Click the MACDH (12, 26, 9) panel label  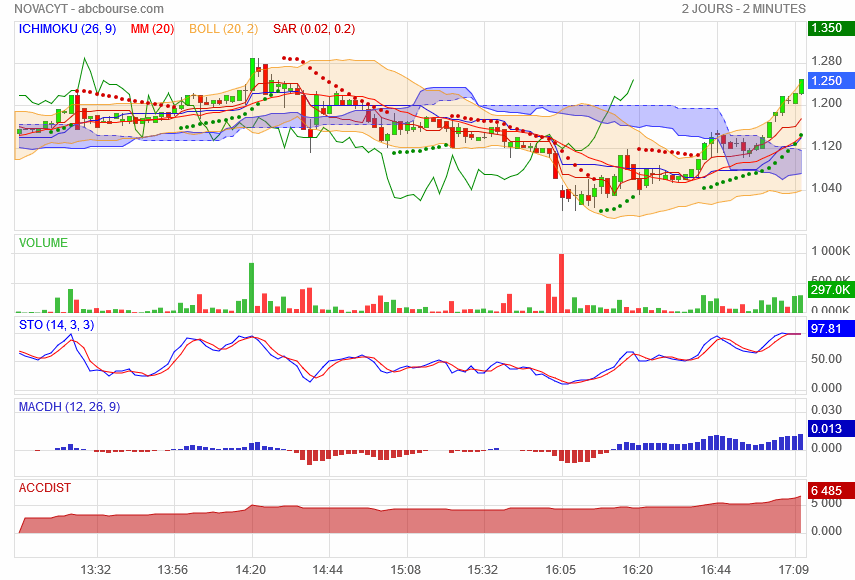pyautogui.click(x=69, y=407)
